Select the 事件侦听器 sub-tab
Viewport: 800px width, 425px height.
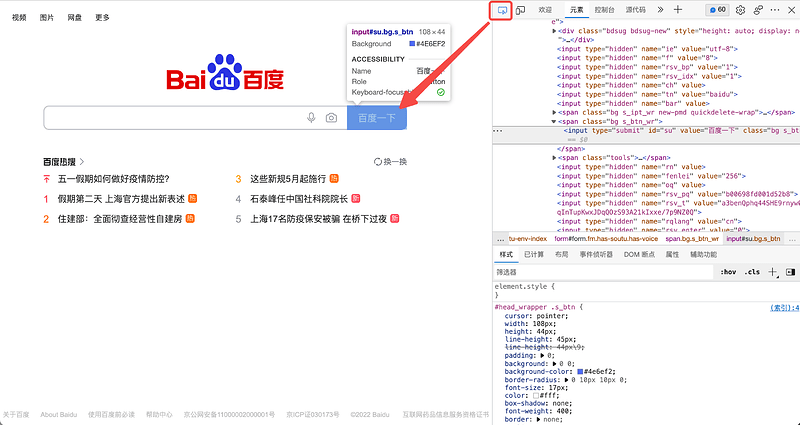(x=596, y=255)
